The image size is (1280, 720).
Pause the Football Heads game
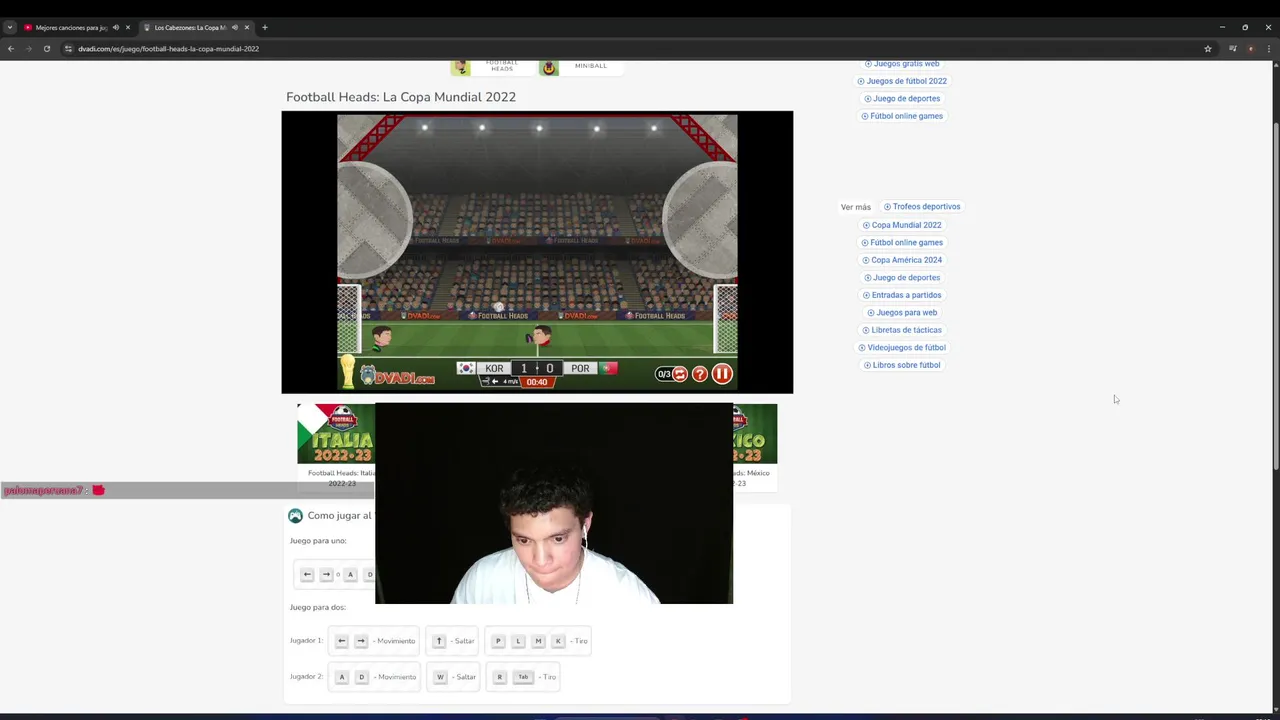(x=722, y=374)
